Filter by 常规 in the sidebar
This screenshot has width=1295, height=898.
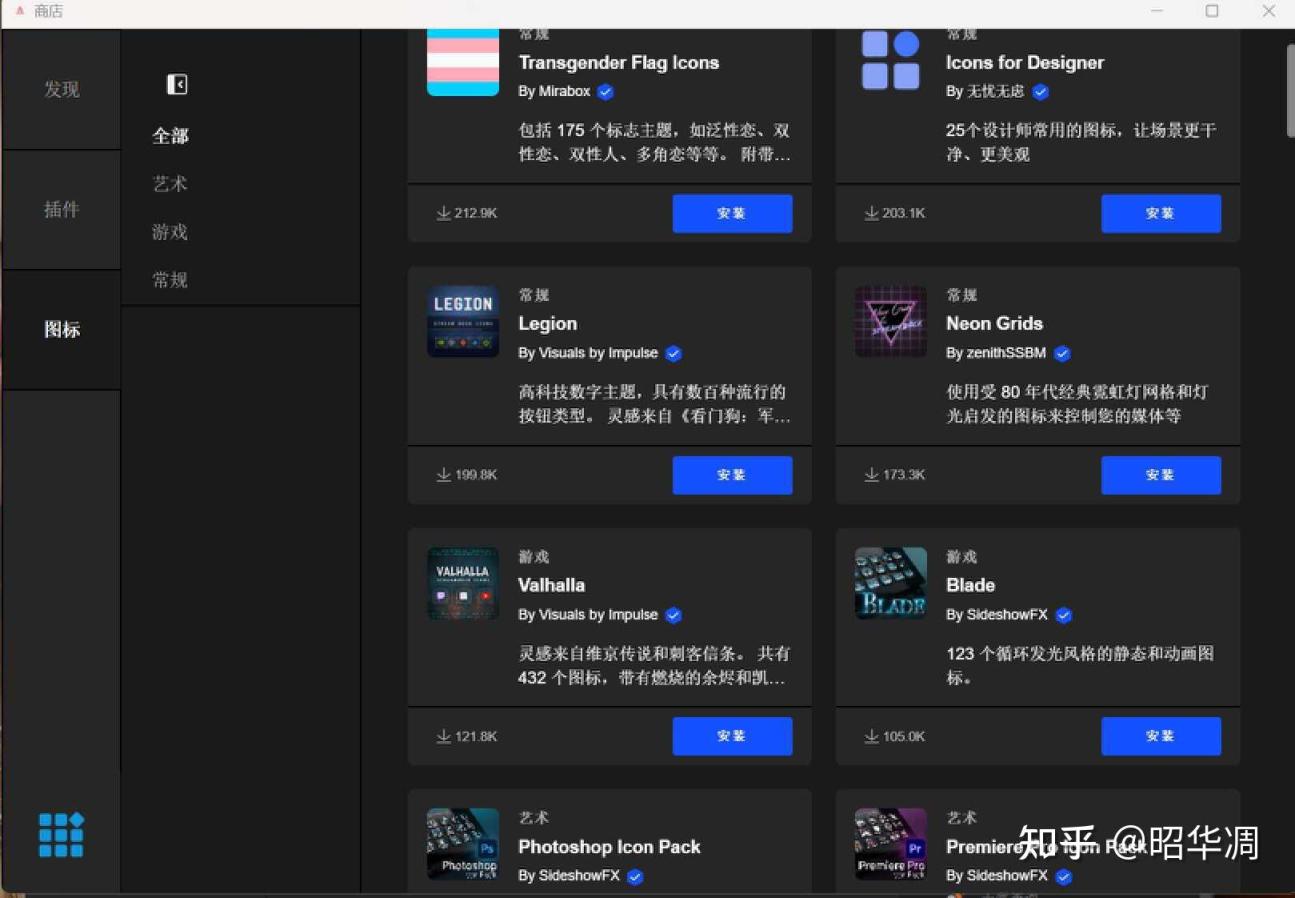(x=170, y=280)
